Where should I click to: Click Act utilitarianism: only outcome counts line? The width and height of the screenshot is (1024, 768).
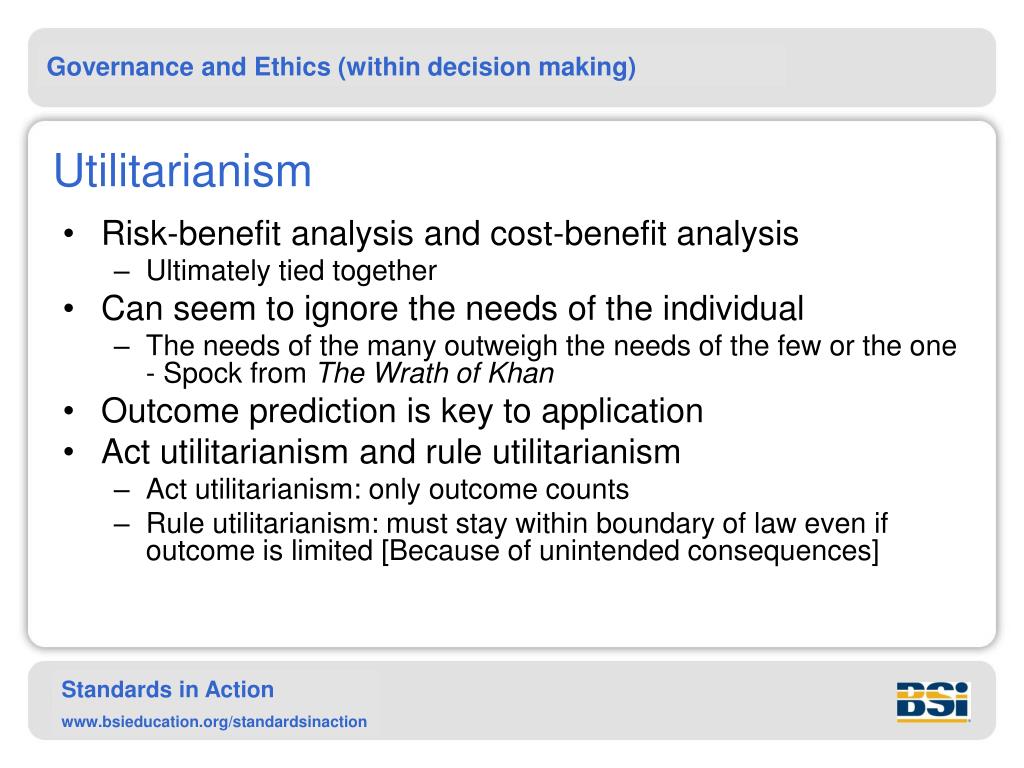click(387, 489)
